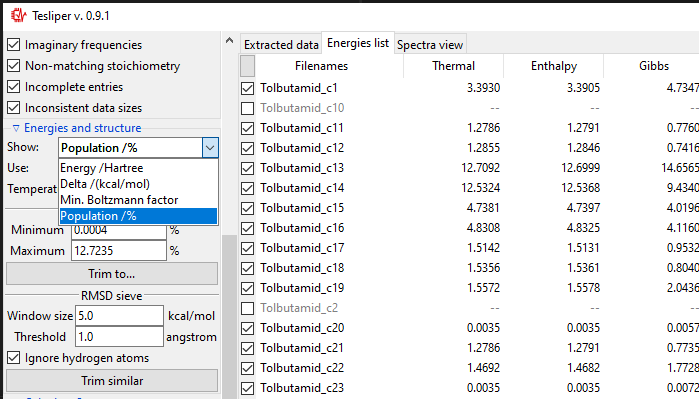The image size is (699, 399).
Task: Click the Filenames column header
Action: [x=321, y=66]
